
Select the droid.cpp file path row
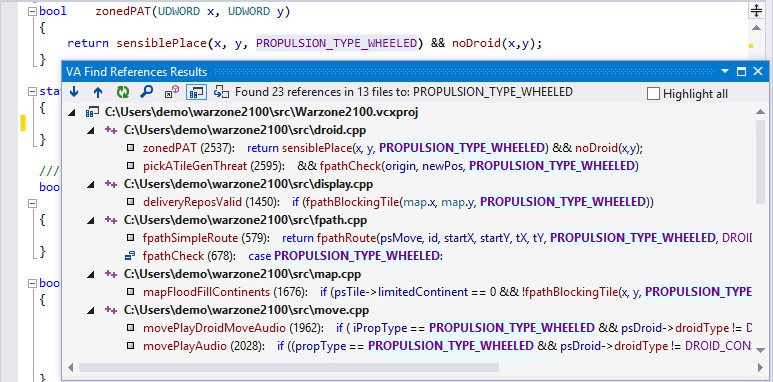point(245,131)
